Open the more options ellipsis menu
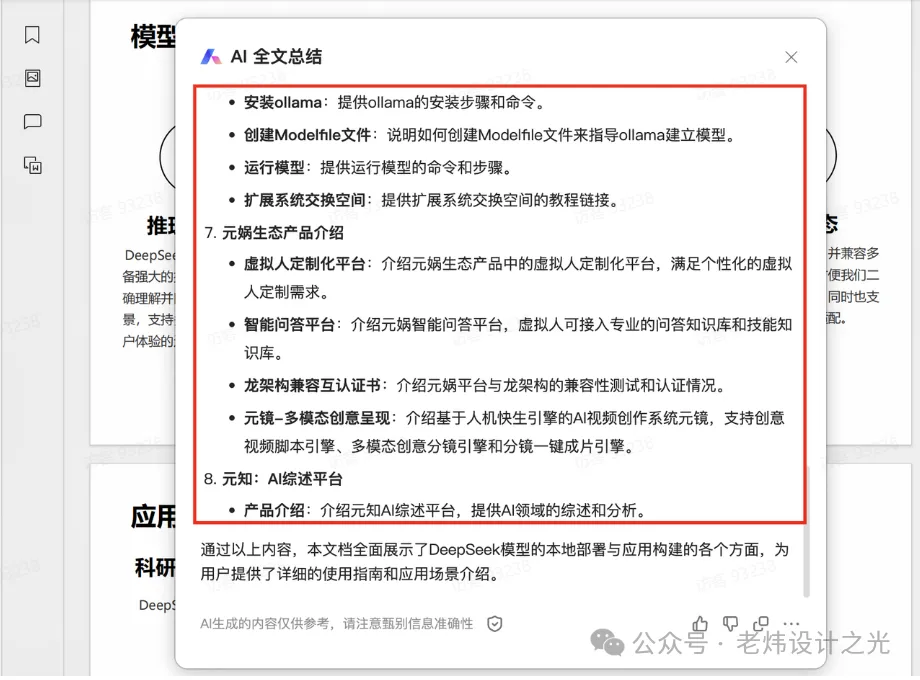The width and height of the screenshot is (920, 680). (792, 623)
